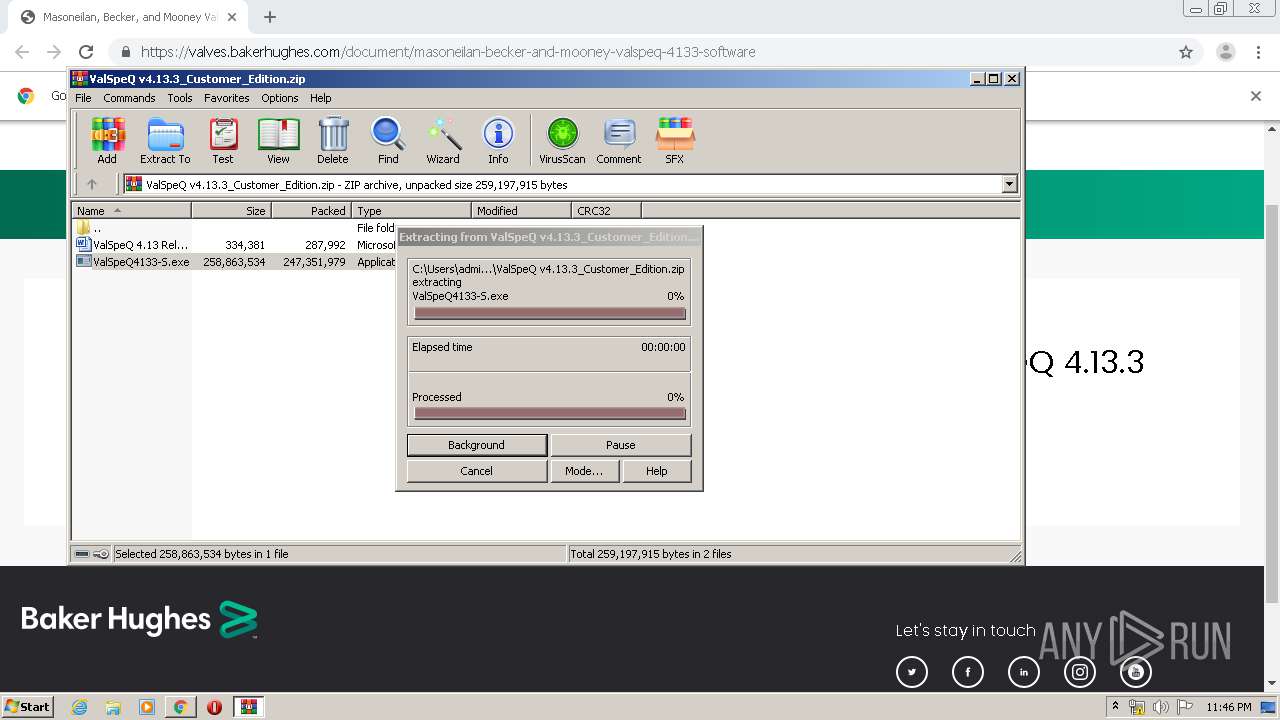
Task: Open Windows Media Player taskbar icon
Action: click(x=147, y=707)
